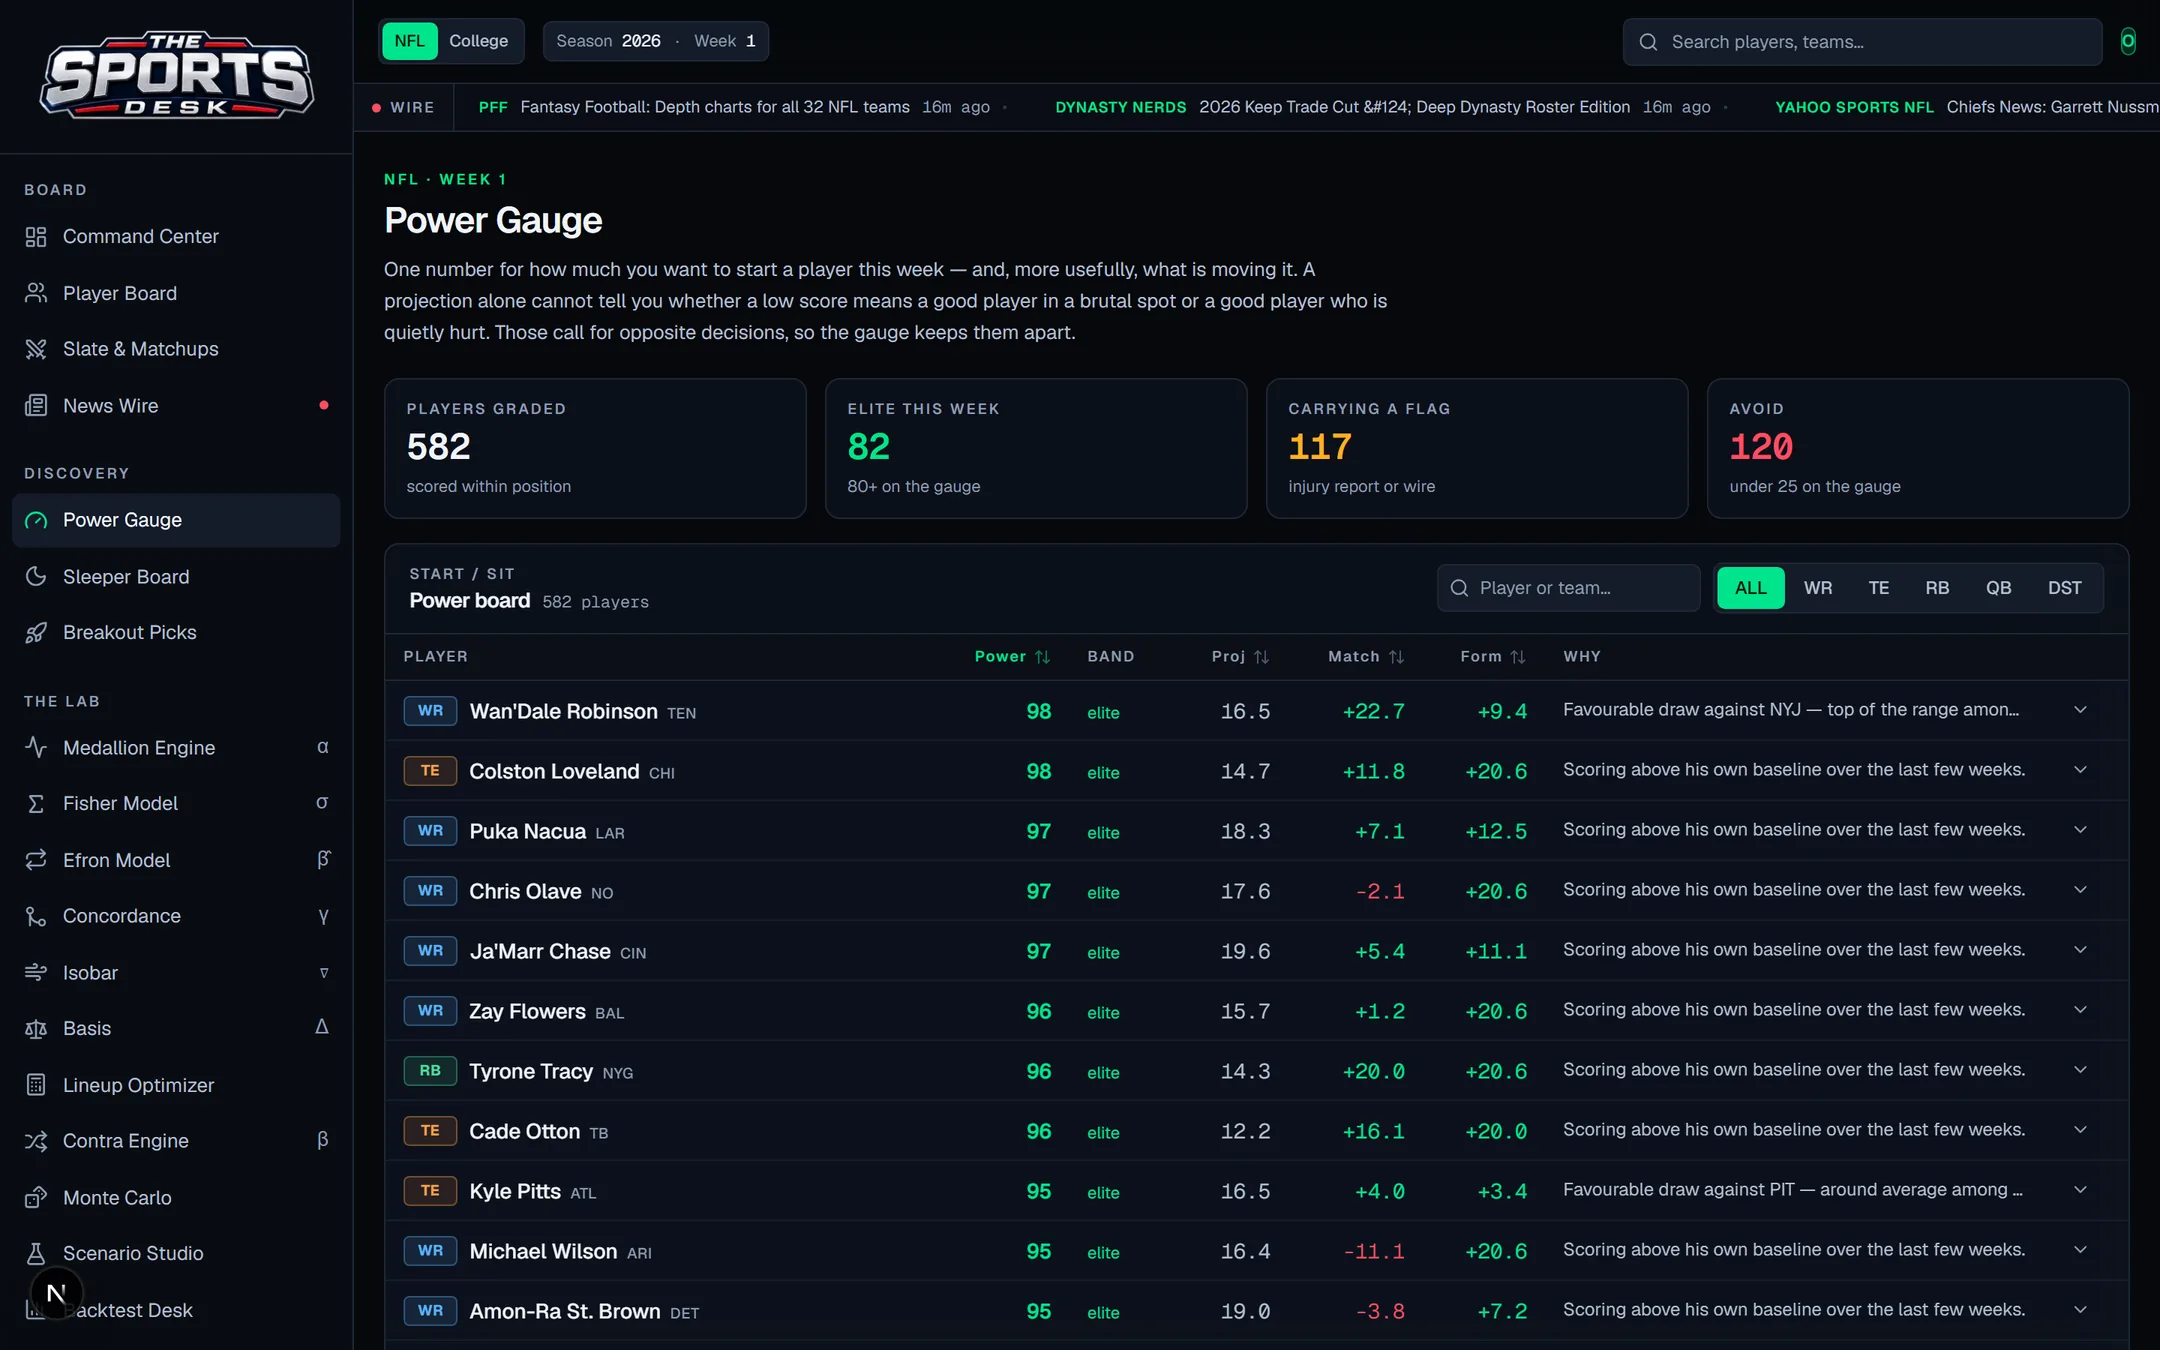Expand Puka Nacua row chevron
This screenshot has height=1350, width=2160.
click(2080, 830)
